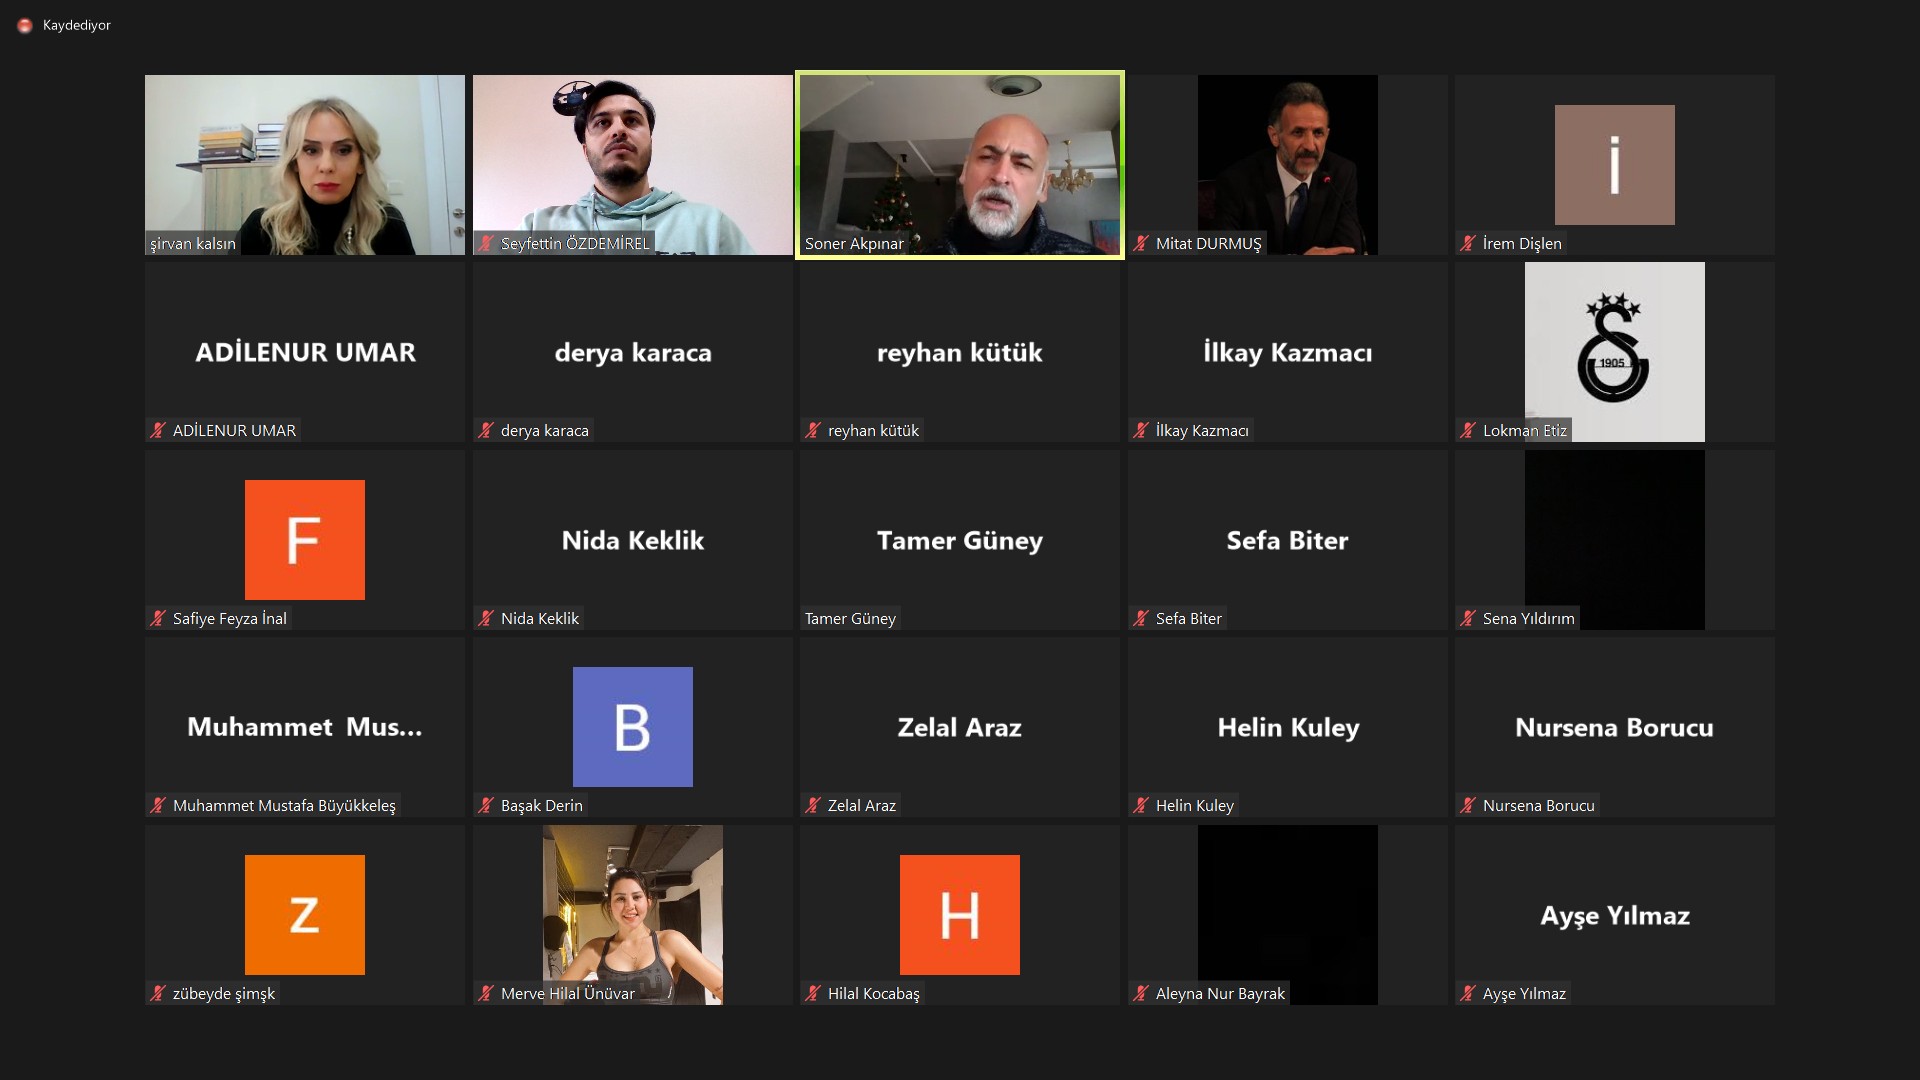The width and height of the screenshot is (1920, 1080).
Task: Click muted mic icon beside Lokman Etiz
Action: point(1468,430)
